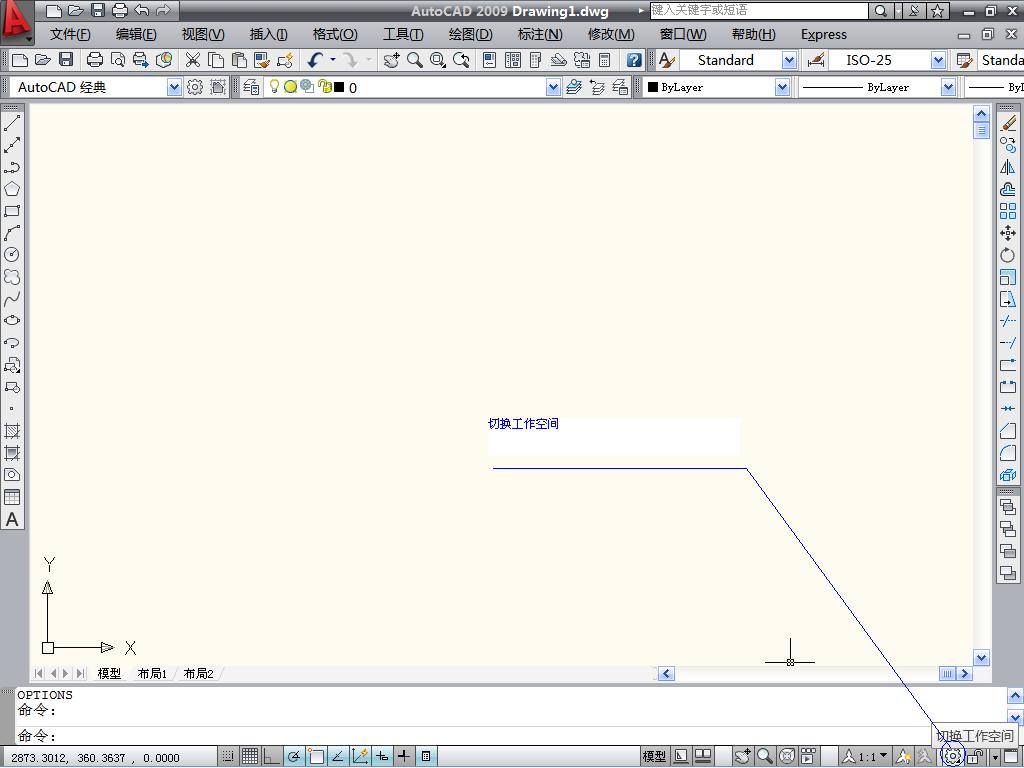Insert a Table from draw toolbar
The height and width of the screenshot is (768, 1024).
(12, 498)
